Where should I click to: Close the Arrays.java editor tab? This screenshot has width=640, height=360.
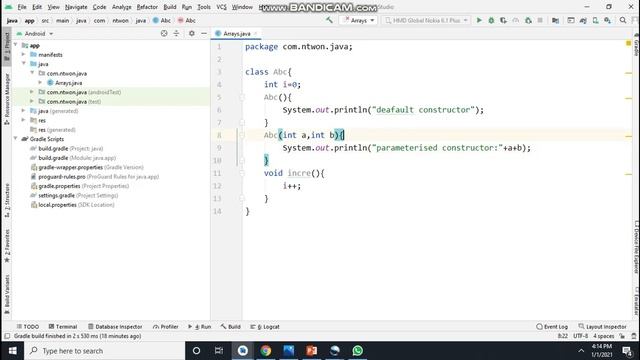point(256,33)
